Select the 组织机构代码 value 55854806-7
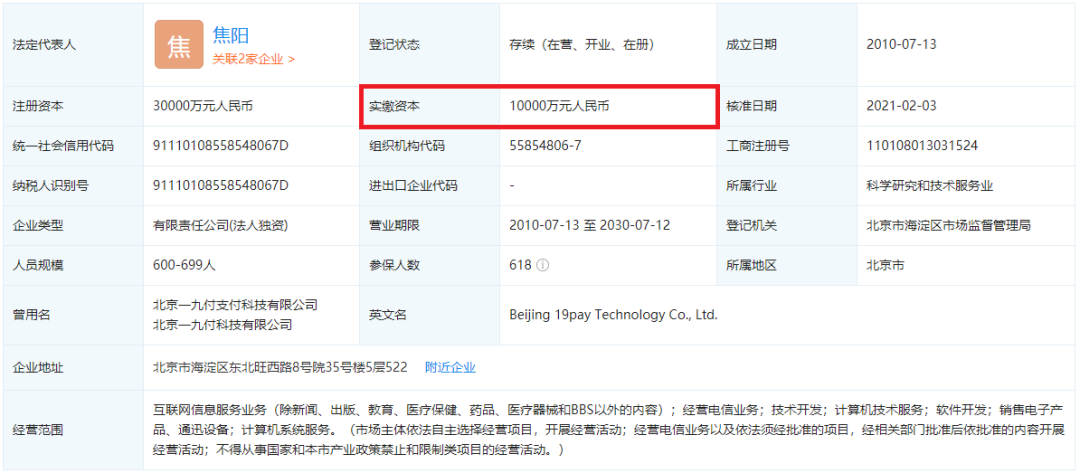Screen dimensions: 1080x473 point(545,146)
